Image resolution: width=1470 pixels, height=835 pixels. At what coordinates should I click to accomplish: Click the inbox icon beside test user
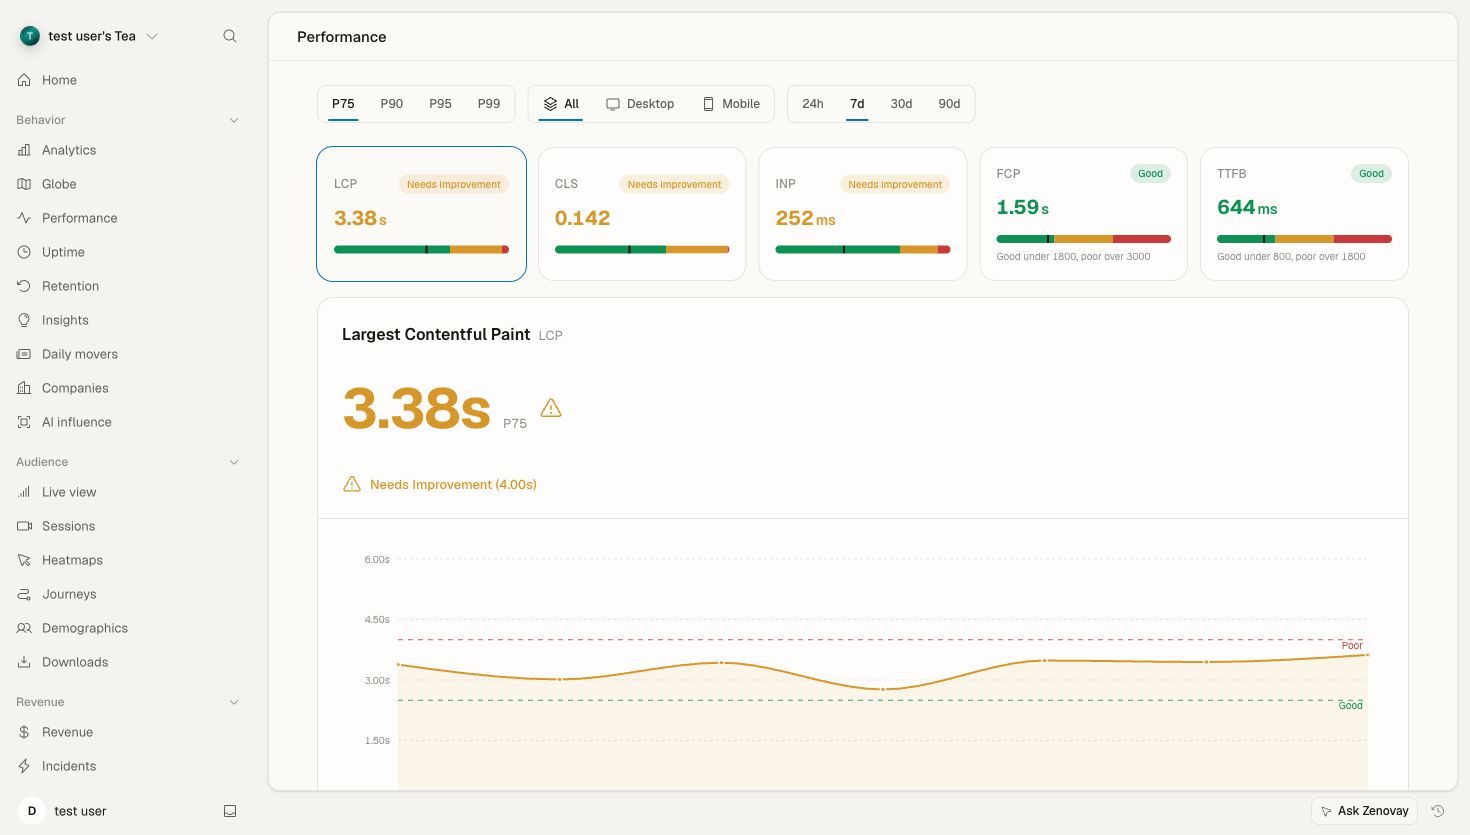(x=230, y=811)
